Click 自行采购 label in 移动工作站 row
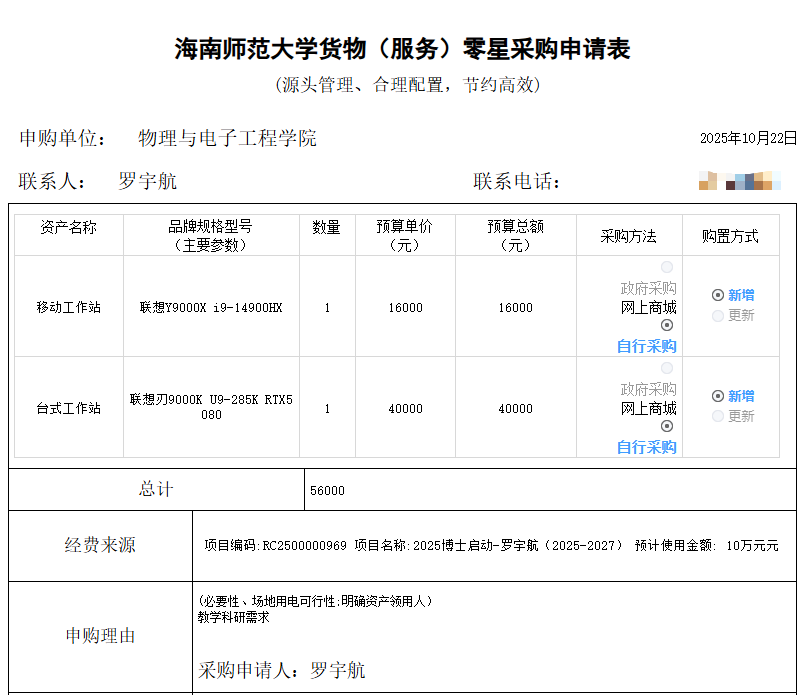 point(646,346)
